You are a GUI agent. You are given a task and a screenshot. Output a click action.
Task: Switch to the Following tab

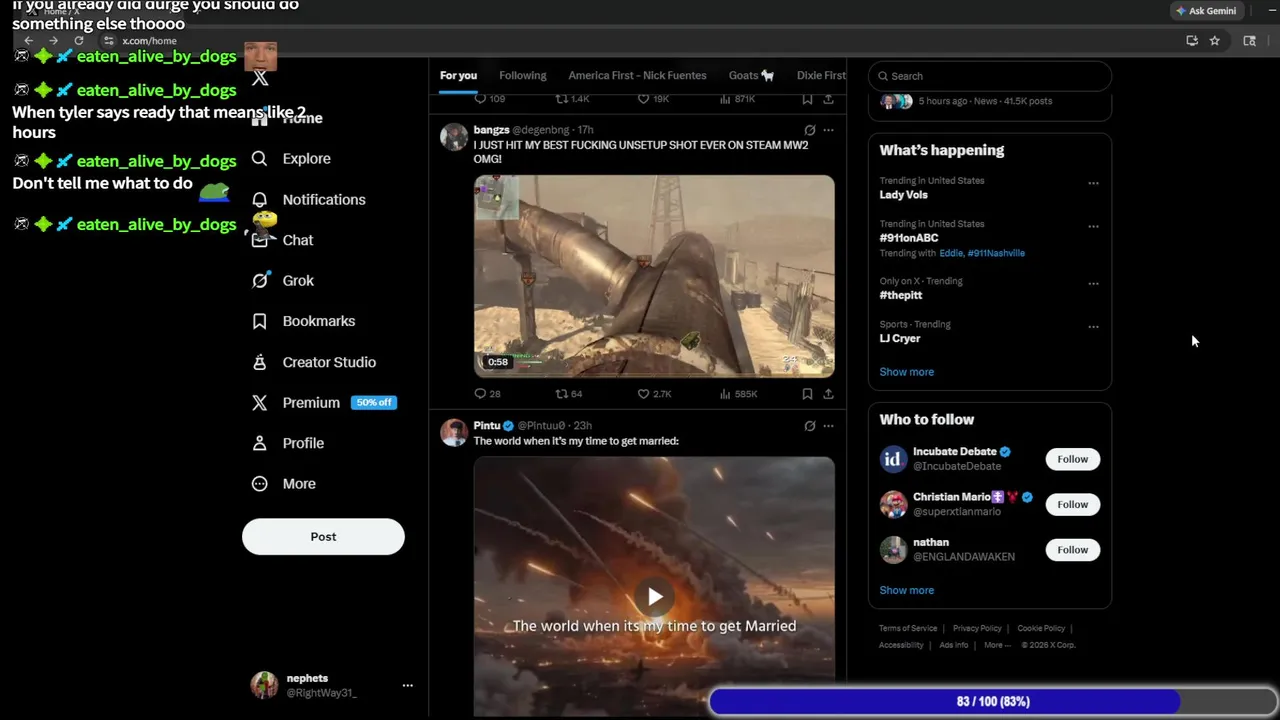(523, 75)
